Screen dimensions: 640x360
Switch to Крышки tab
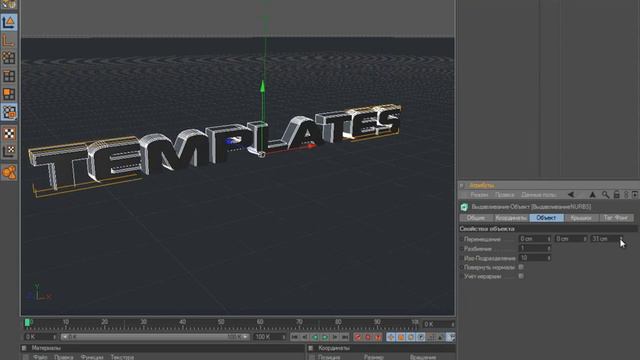click(581, 218)
